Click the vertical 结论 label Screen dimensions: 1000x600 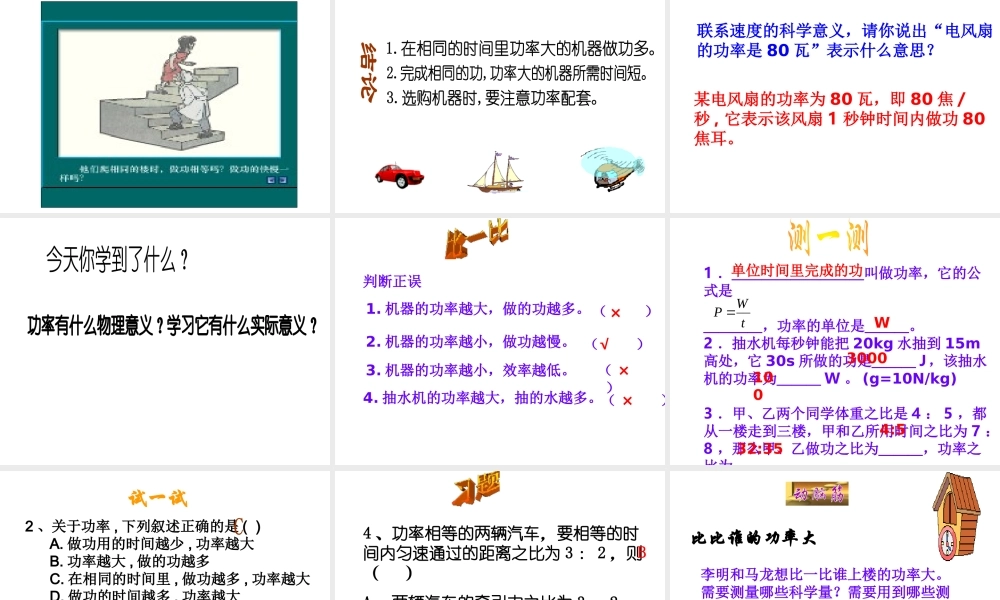pyautogui.click(x=368, y=71)
